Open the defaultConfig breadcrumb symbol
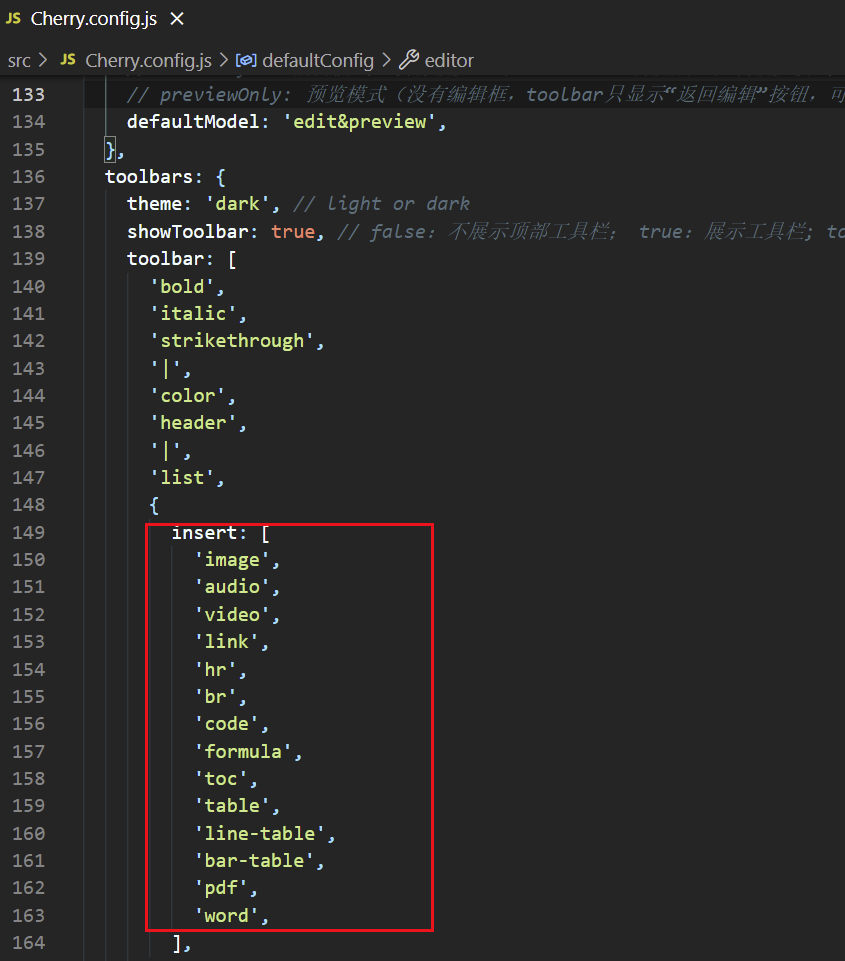 [317, 61]
